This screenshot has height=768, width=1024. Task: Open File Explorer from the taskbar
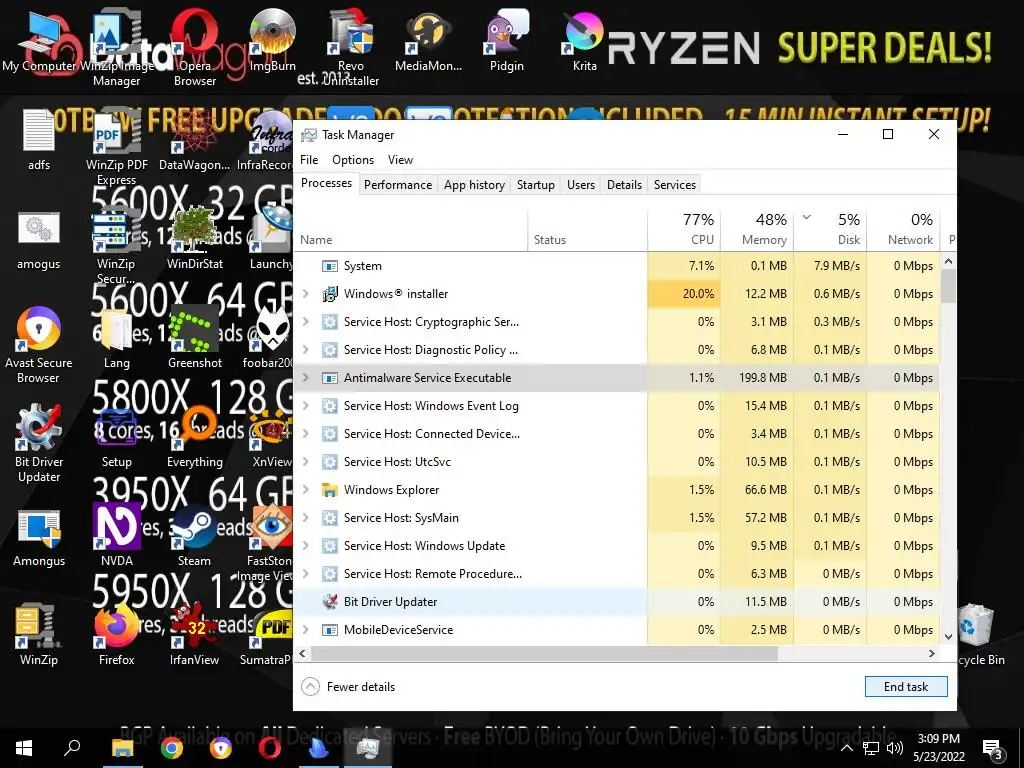[x=123, y=748]
